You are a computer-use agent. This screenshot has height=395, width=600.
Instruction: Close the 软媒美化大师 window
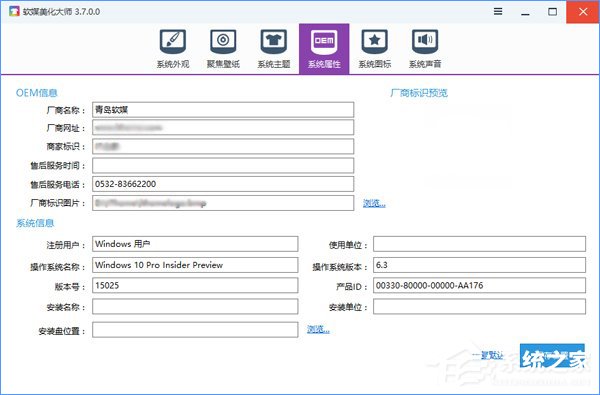click(583, 12)
